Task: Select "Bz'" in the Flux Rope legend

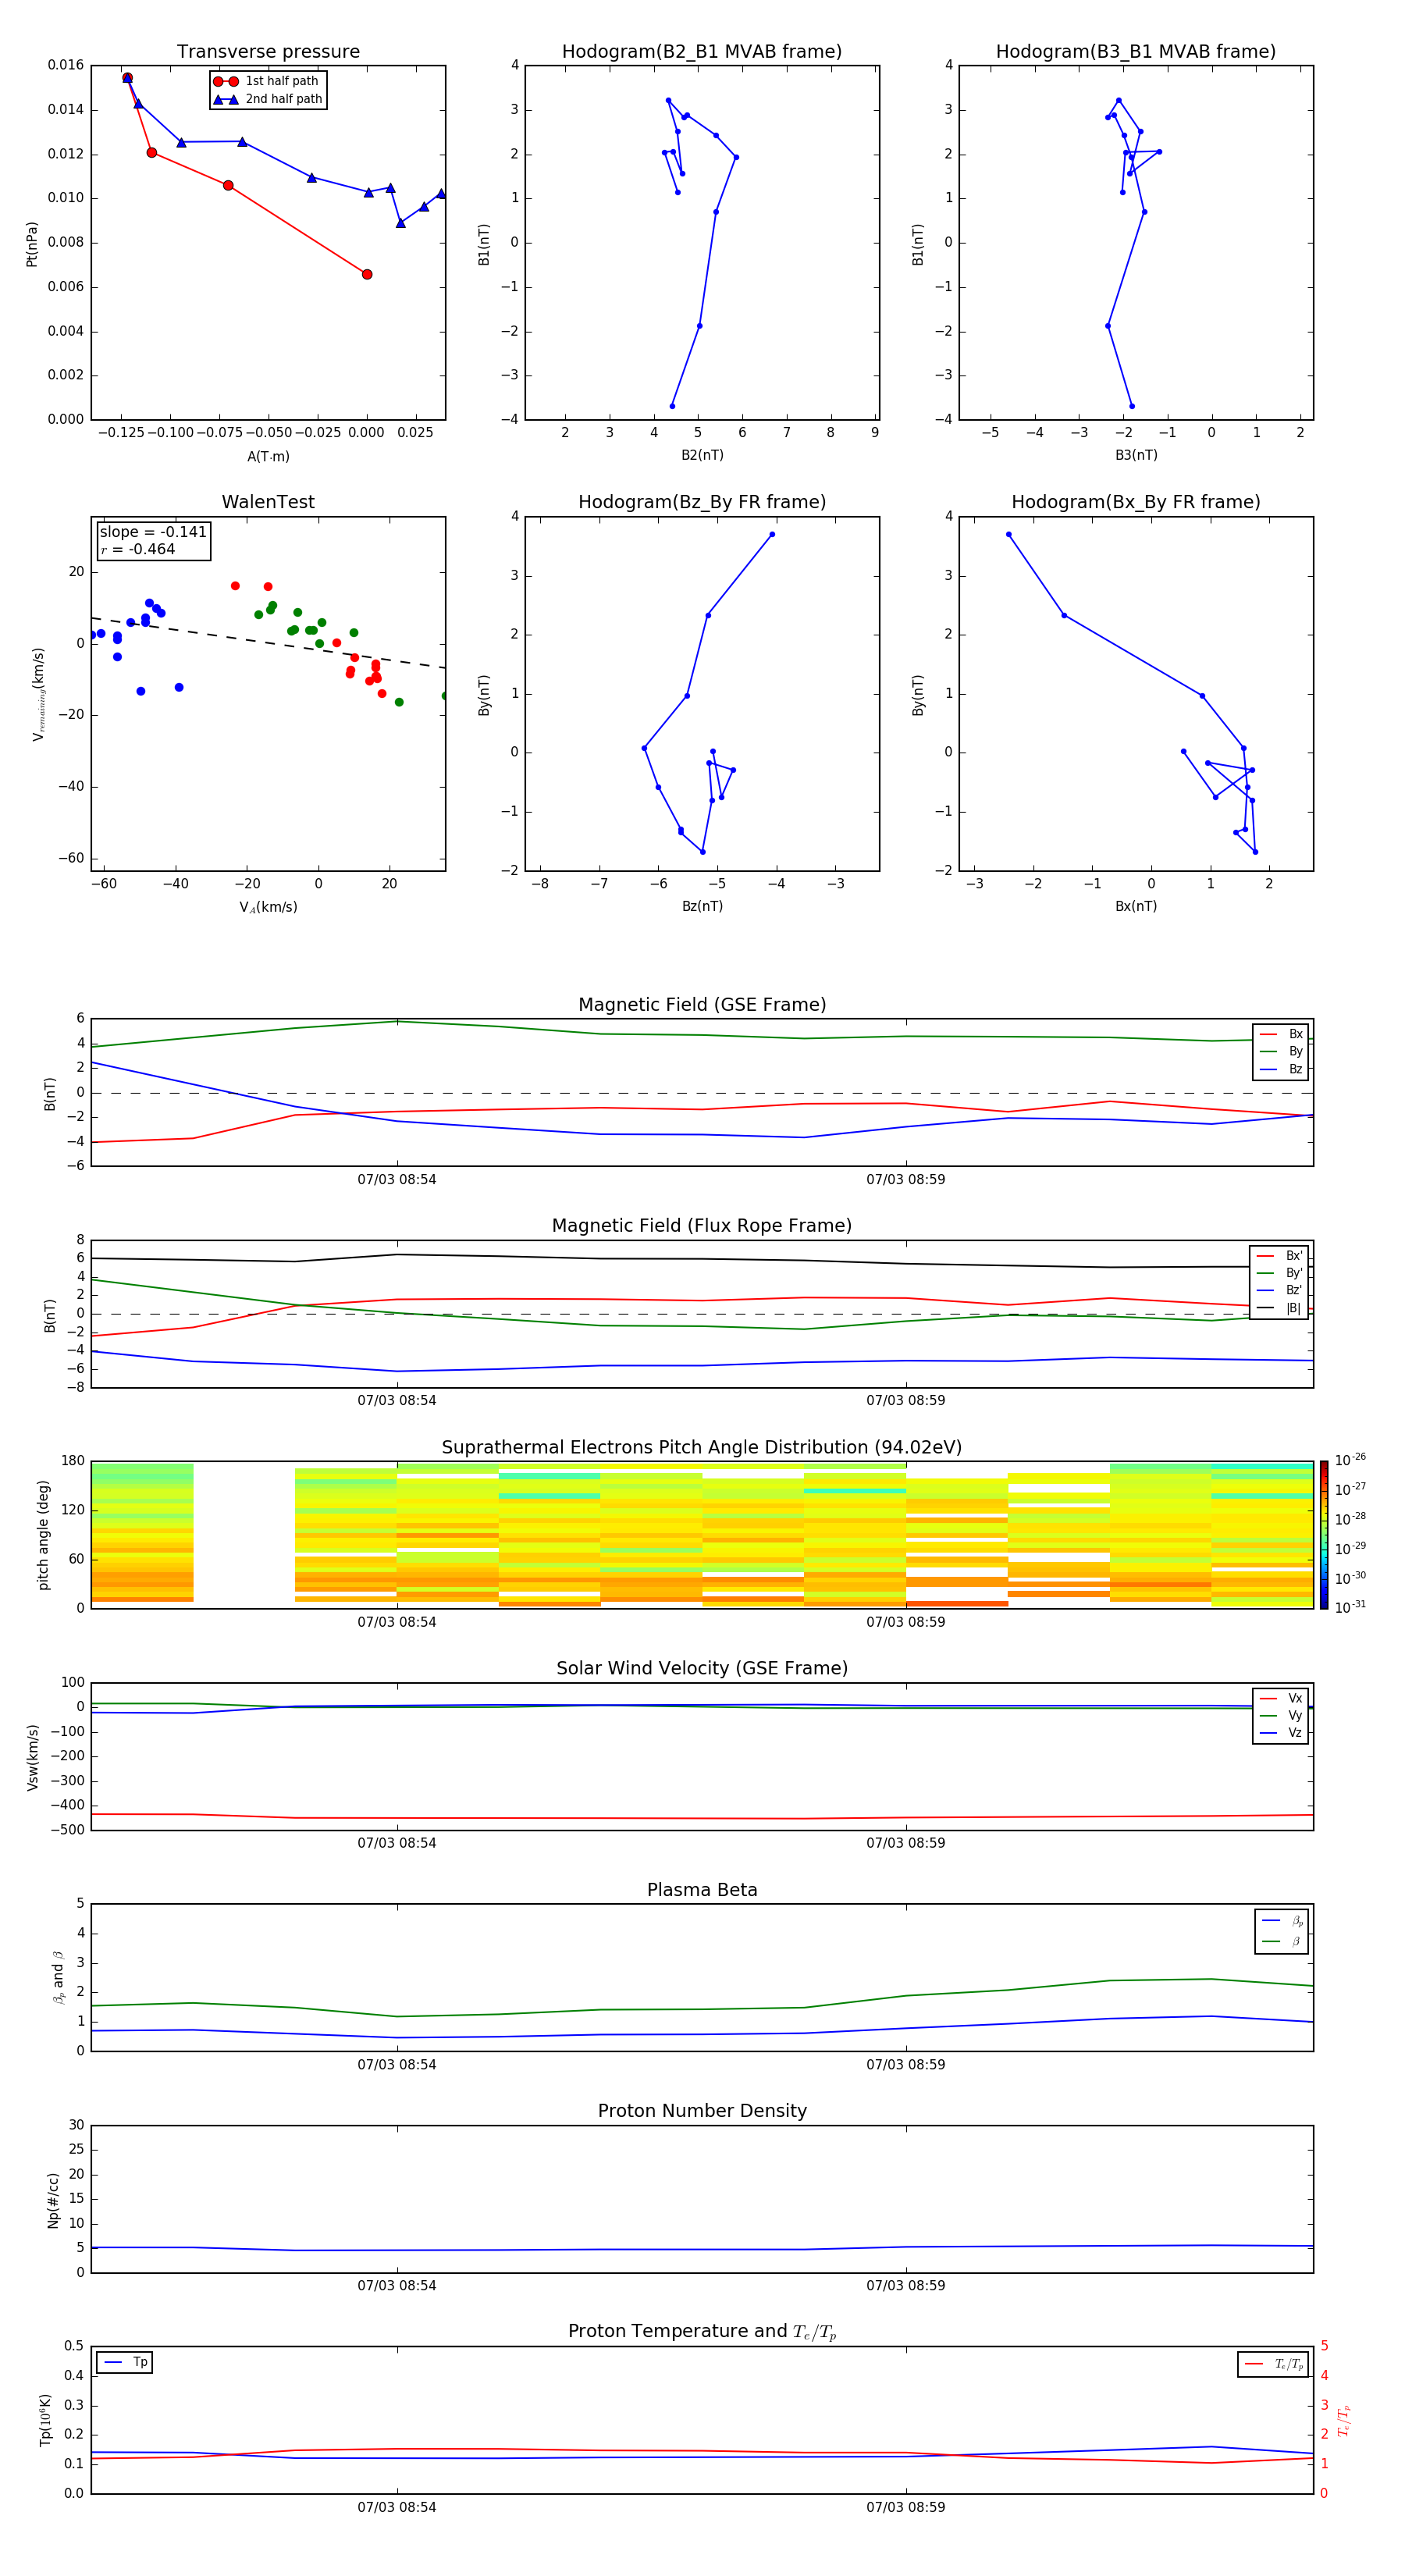Action: tap(1280, 1290)
